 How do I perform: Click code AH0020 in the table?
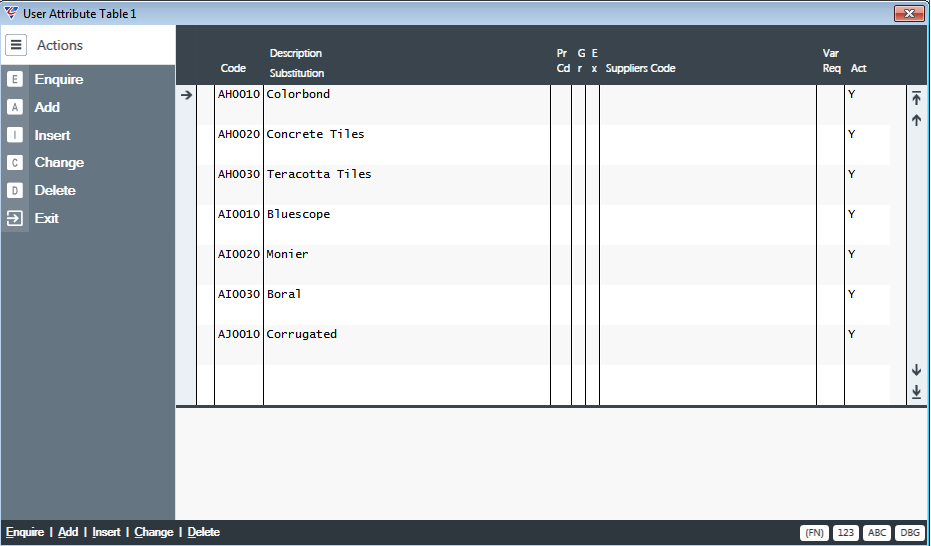(239, 134)
